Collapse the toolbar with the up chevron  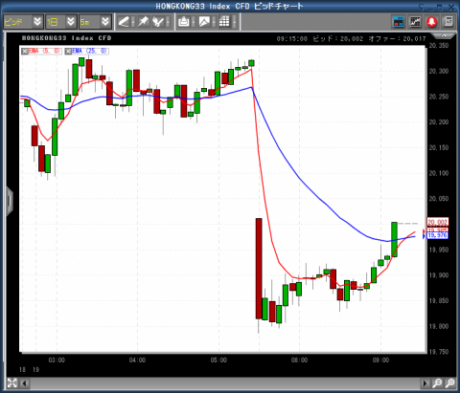click(x=444, y=35)
